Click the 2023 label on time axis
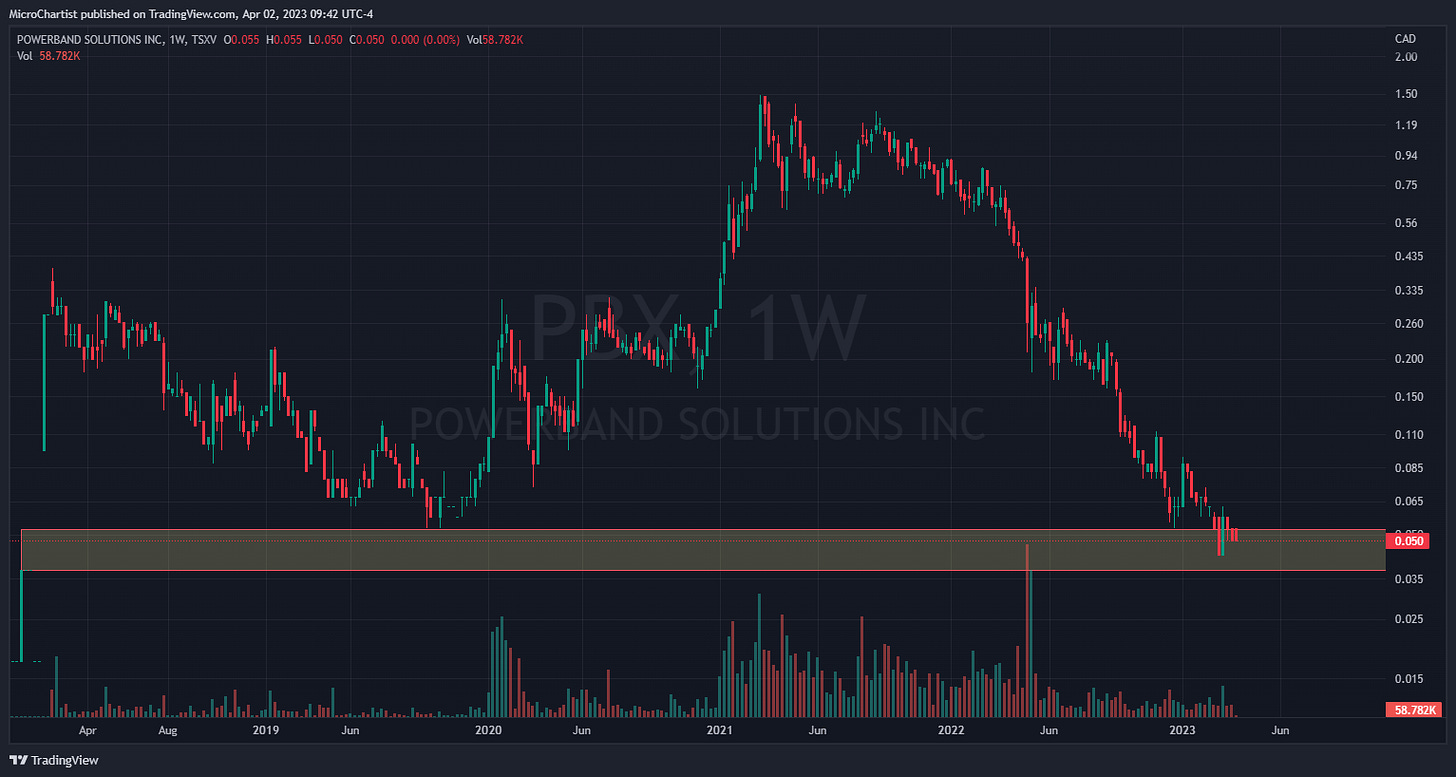Image resolution: width=1456 pixels, height=777 pixels. click(x=1183, y=731)
